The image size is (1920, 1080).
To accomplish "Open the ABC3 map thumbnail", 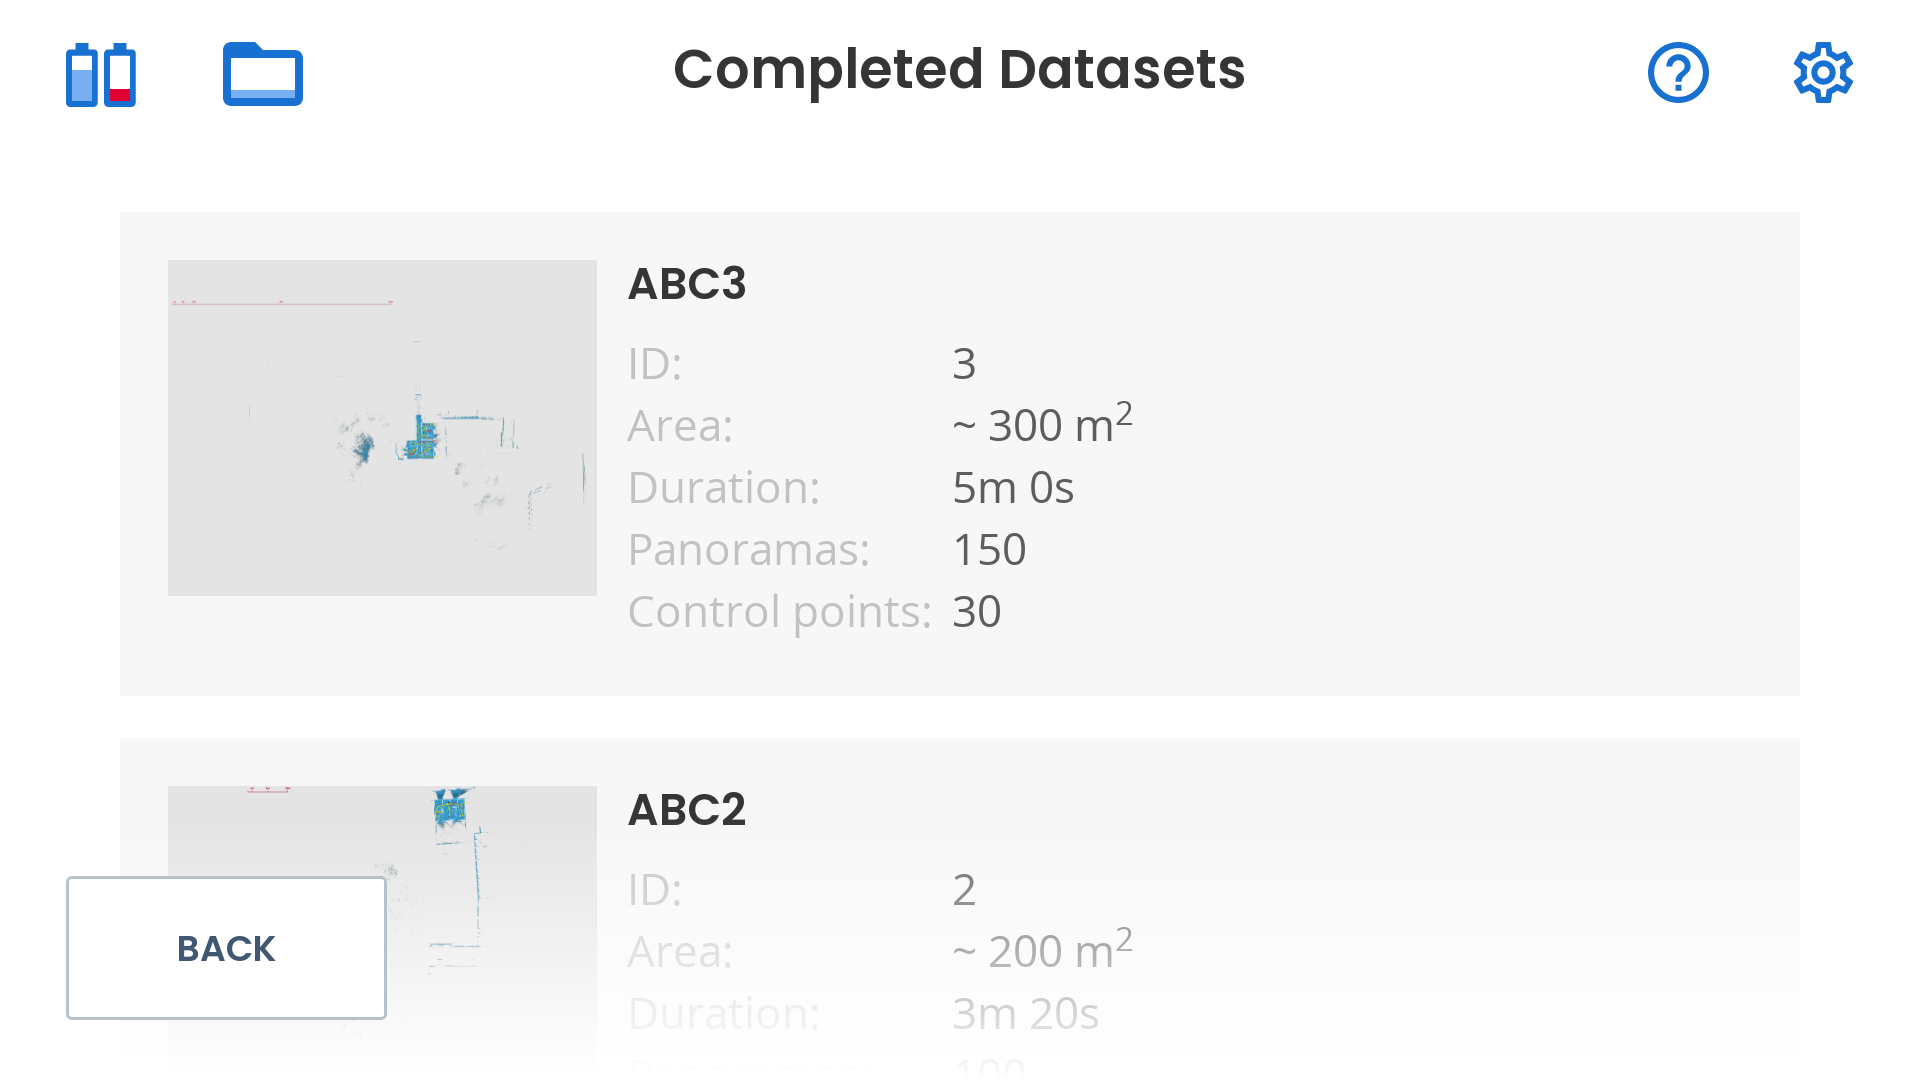I will [382, 428].
